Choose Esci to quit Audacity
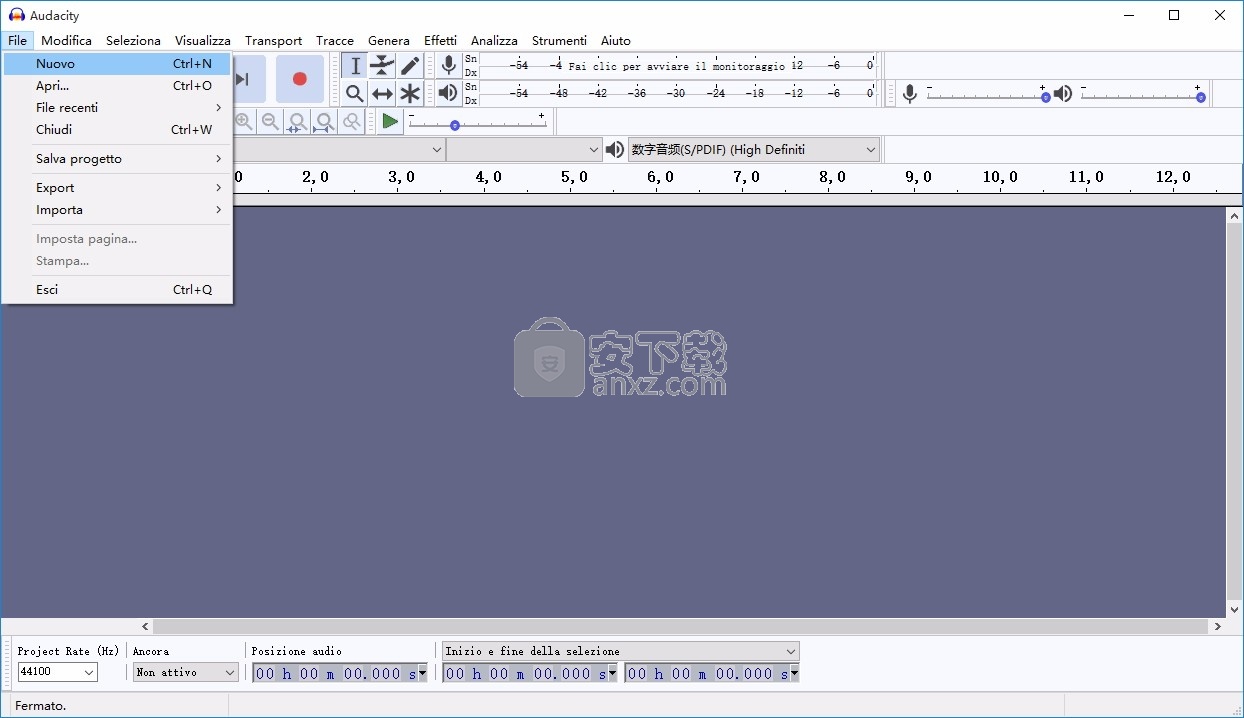Image resolution: width=1244 pixels, height=718 pixels. point(118,290)
